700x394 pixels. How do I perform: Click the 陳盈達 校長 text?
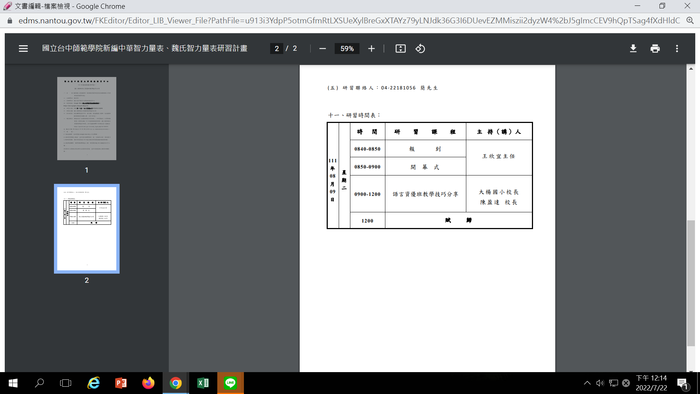click(499, 202)
